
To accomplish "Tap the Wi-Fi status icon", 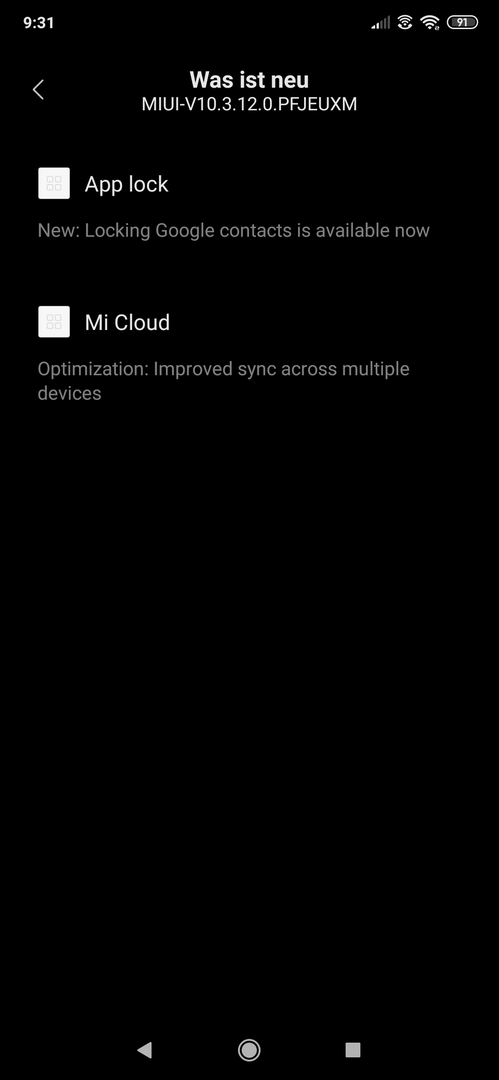I will point(431,23).
